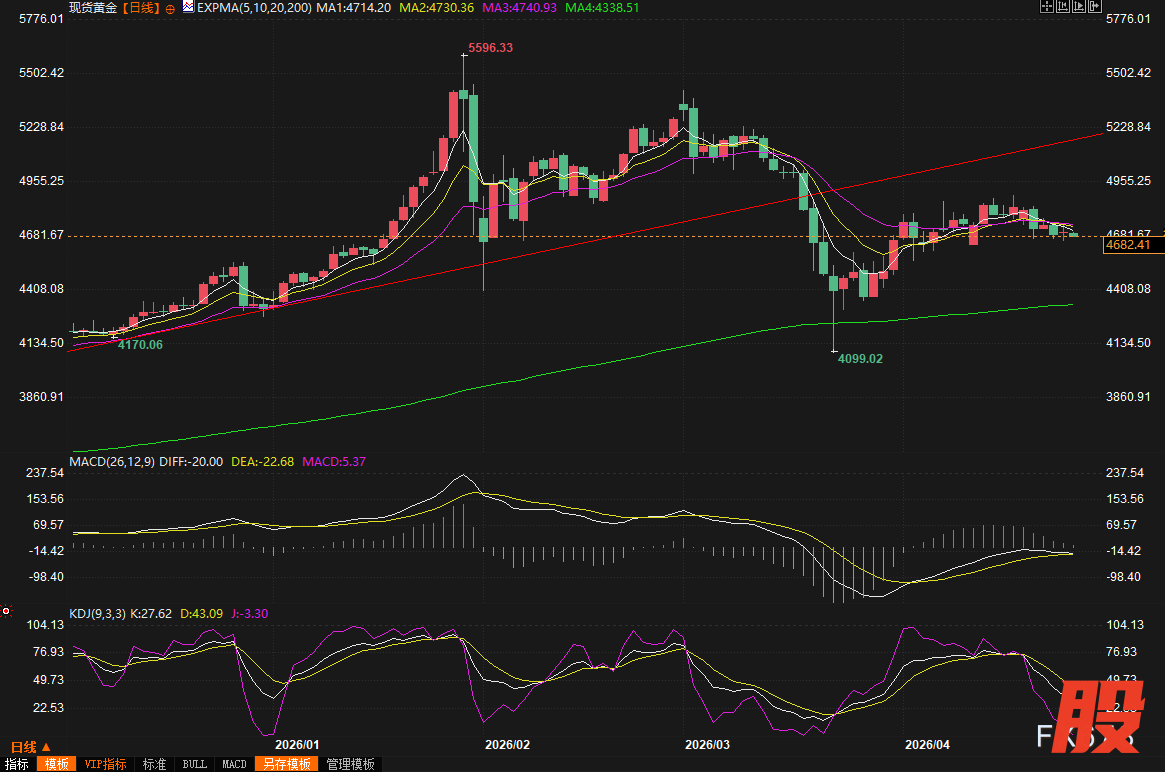This screenshot has width=1165, height=772.
Task: Select the MACD template in bottom bar
Action: [234, 764]
